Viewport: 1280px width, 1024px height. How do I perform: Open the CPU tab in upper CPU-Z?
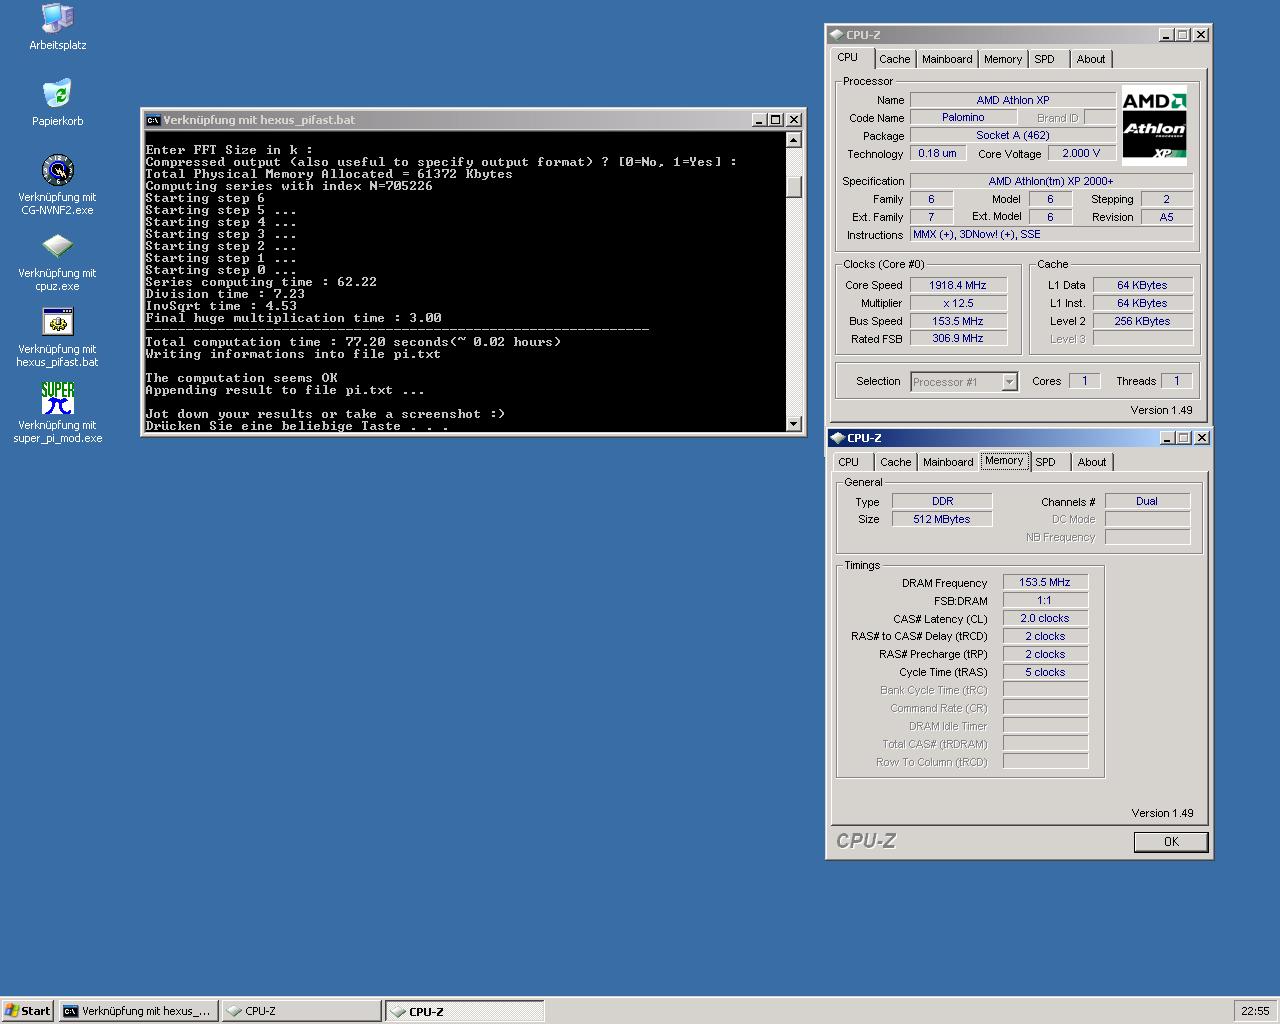(x=847, y=58)
